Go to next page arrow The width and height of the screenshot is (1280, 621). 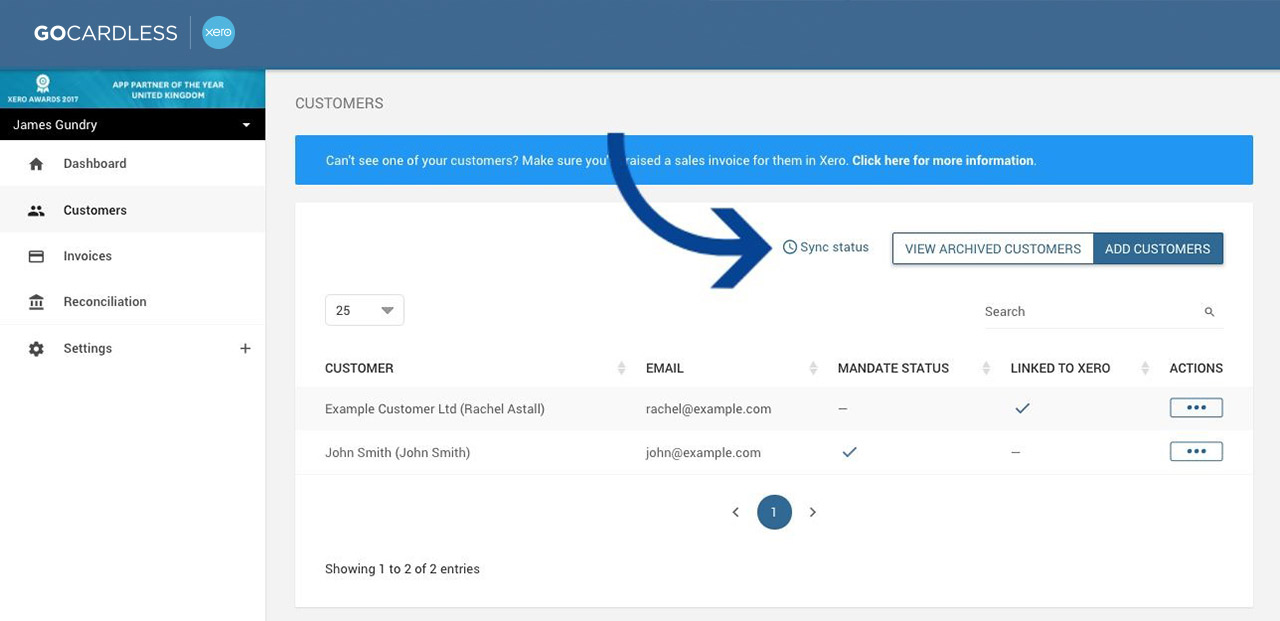813,512
